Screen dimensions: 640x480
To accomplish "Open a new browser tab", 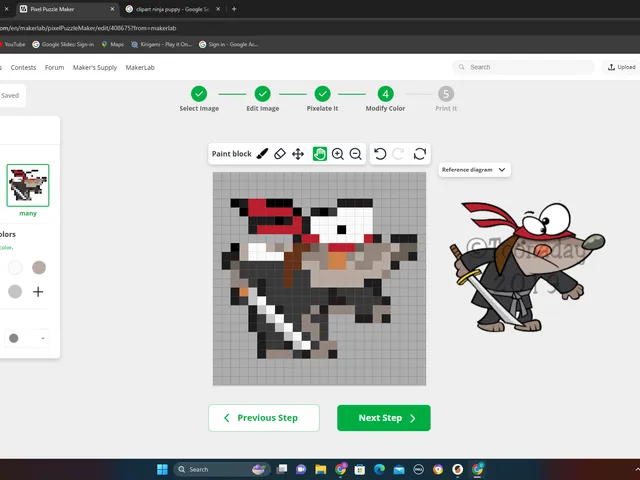I will (234, 9).
